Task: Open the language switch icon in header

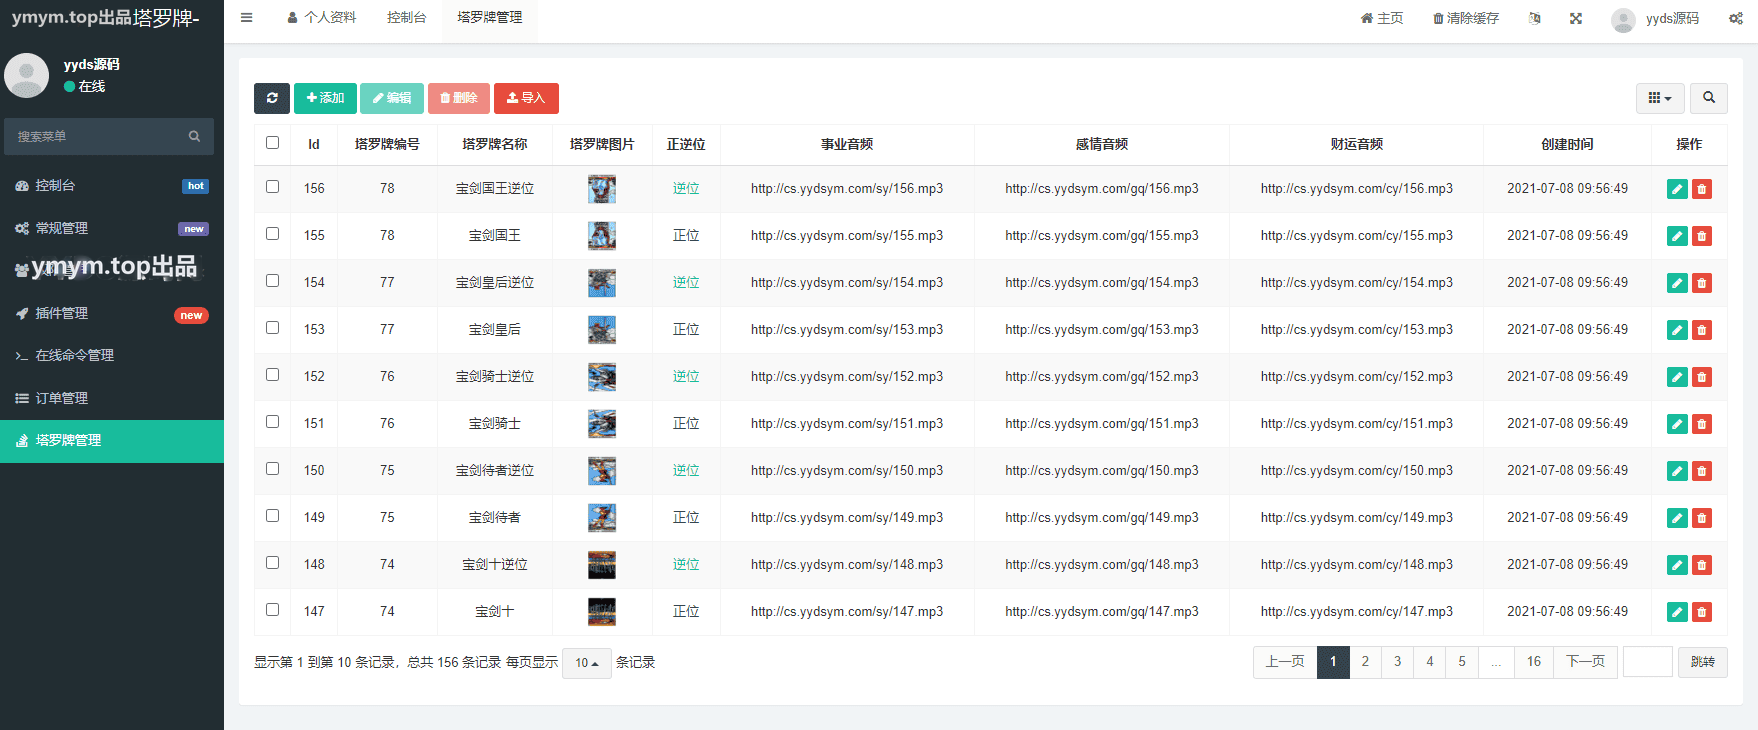Action: (x=1535, y=18)
